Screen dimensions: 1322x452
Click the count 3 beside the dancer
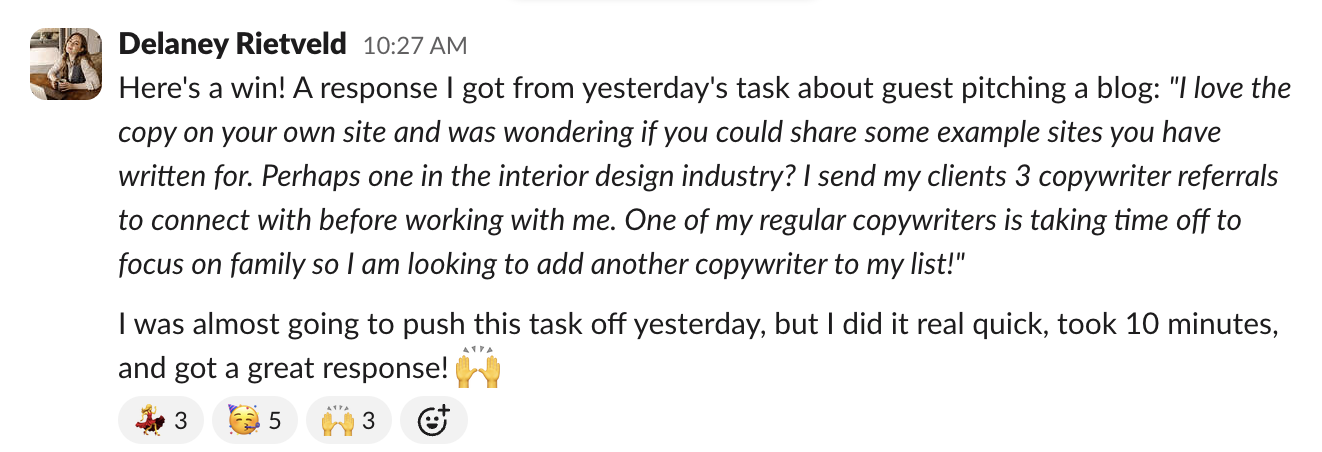[x=181, y=421]
